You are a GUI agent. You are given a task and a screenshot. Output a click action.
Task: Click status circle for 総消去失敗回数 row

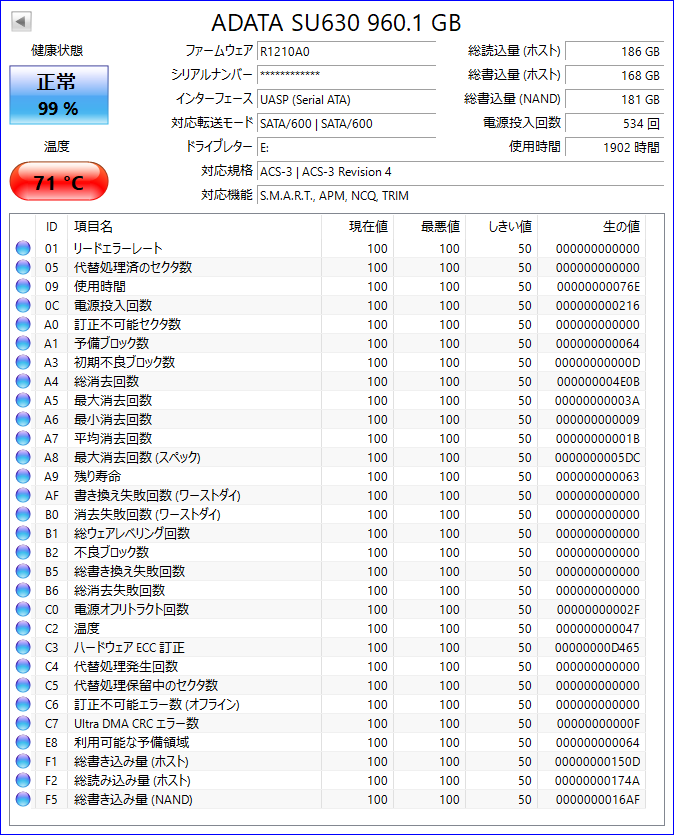[23, 590]
